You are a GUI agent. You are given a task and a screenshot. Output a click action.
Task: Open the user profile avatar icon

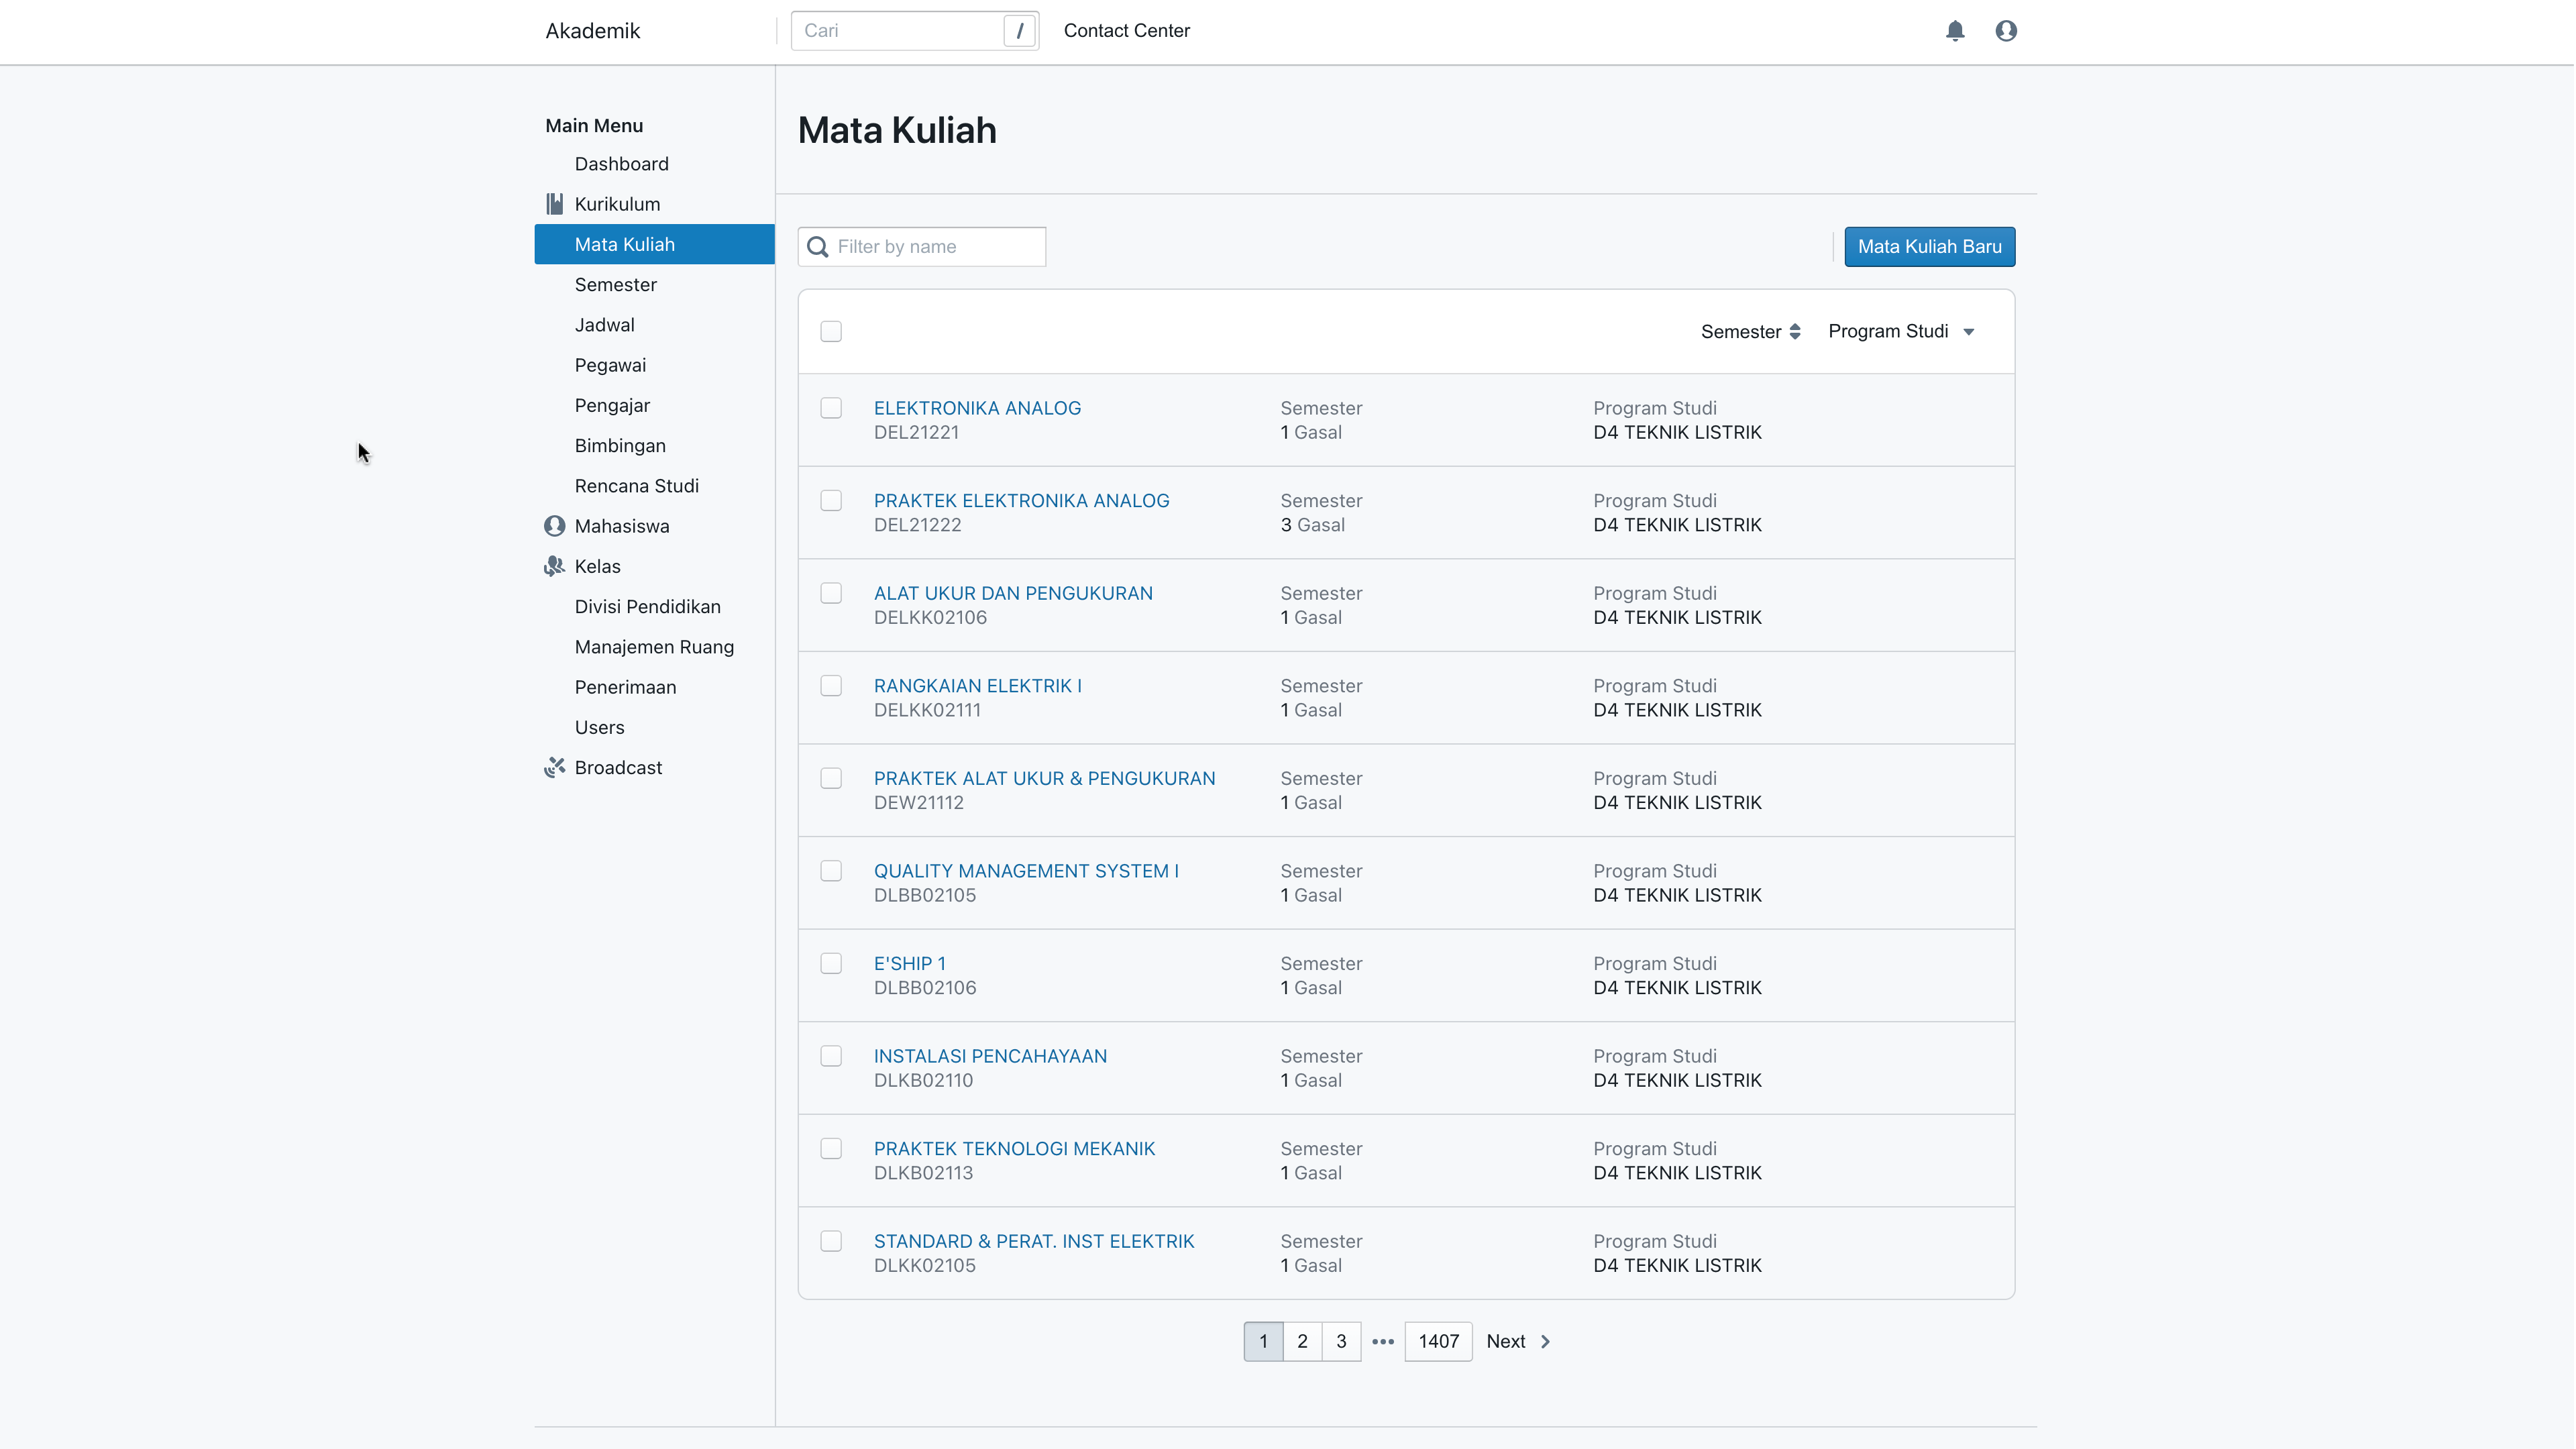point(2005,31)
